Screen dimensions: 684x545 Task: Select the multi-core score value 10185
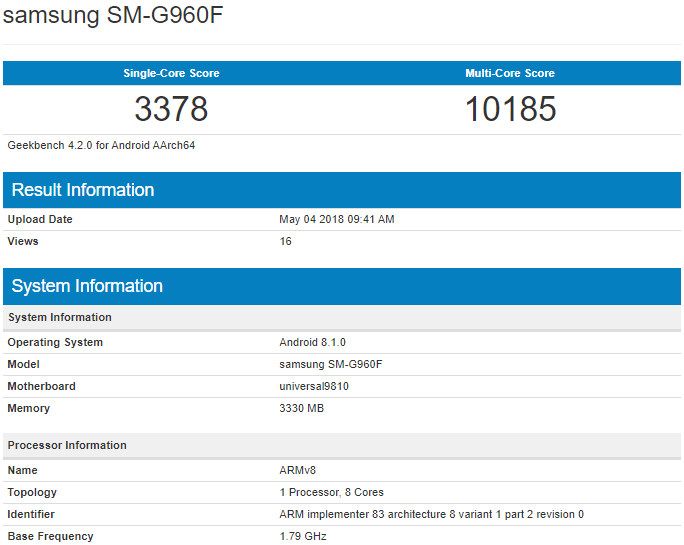click(510, 108)
